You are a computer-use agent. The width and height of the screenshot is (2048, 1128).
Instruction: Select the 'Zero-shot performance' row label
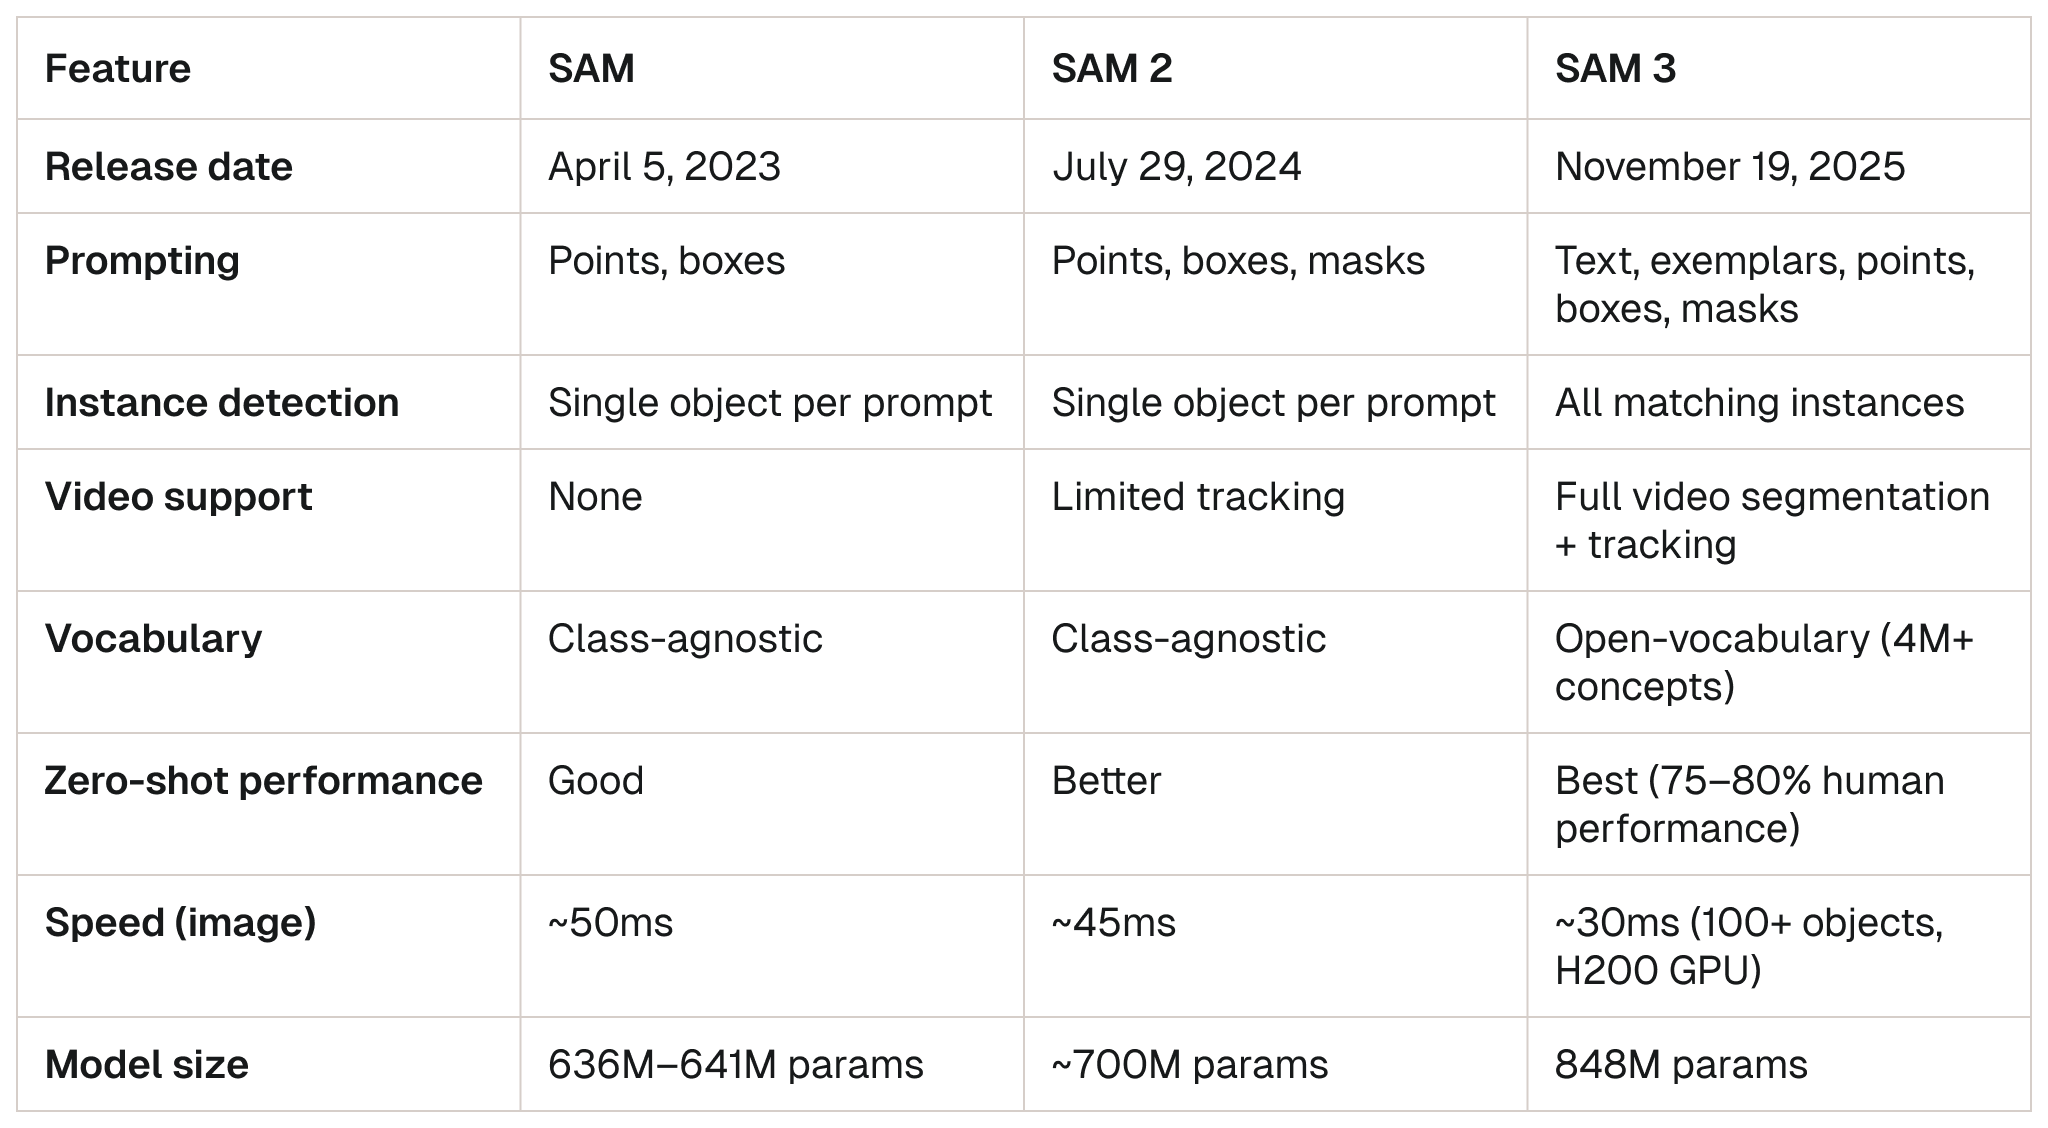pos(263,780)
